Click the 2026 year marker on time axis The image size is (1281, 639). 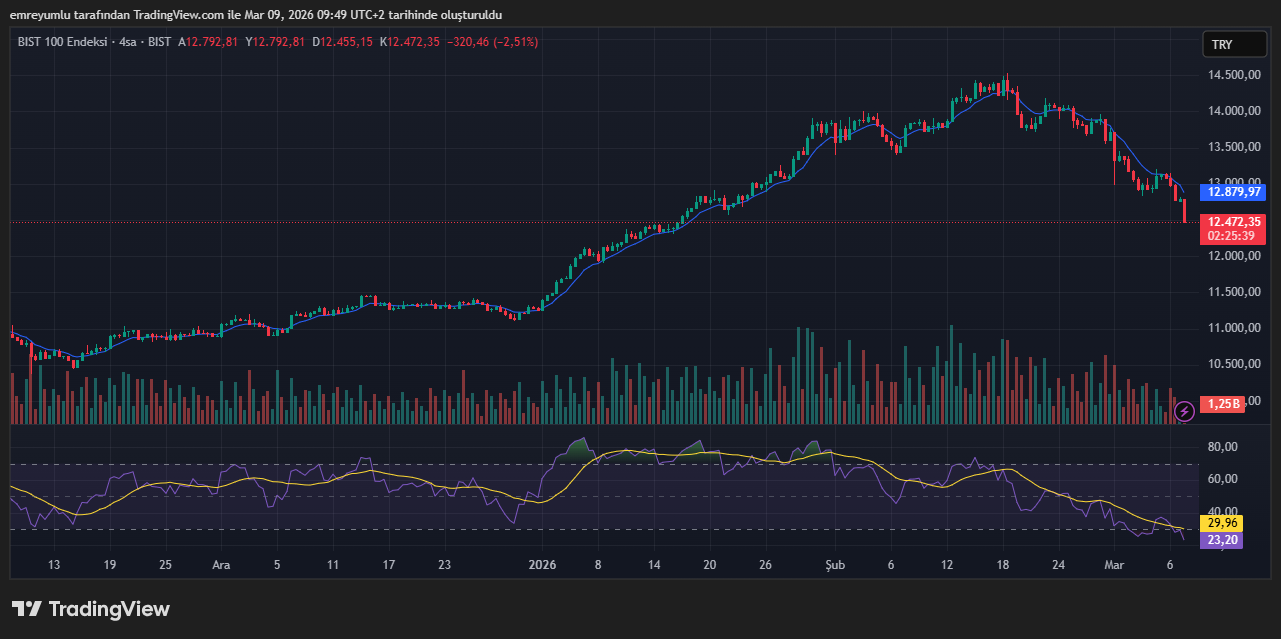click(x=541, y=565)
